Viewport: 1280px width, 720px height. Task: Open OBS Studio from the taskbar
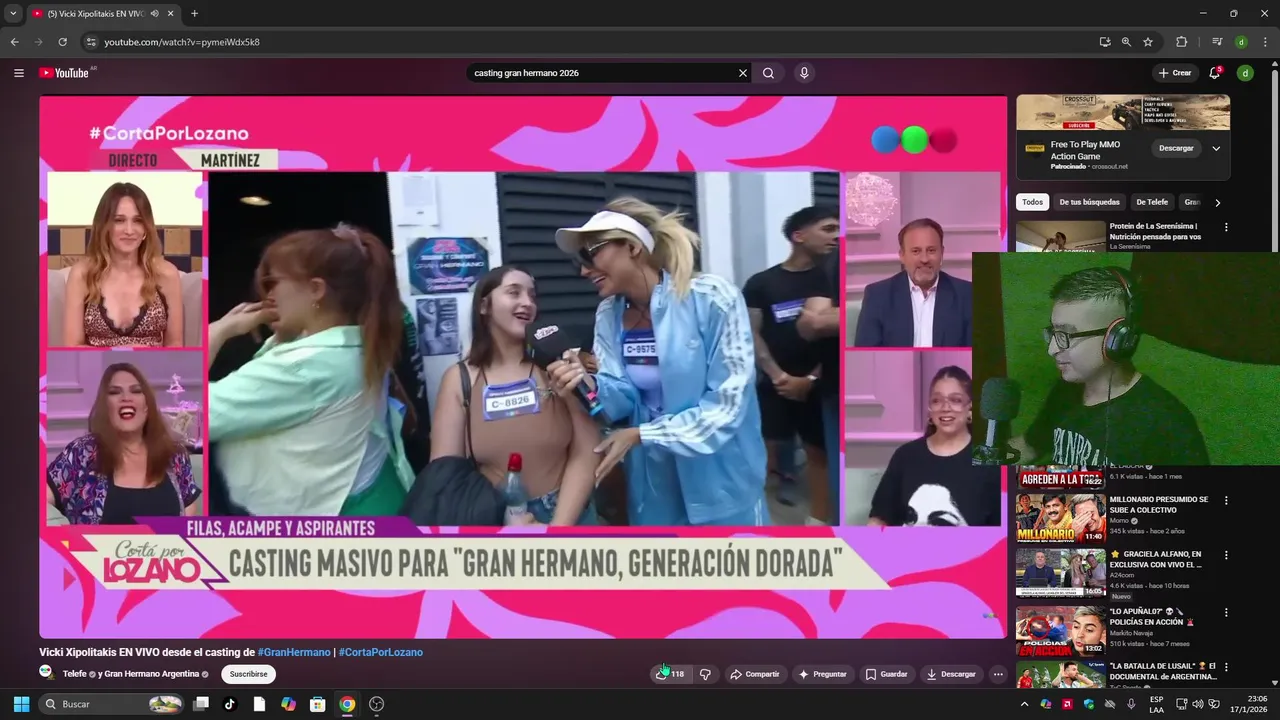(x=376, y=704)
